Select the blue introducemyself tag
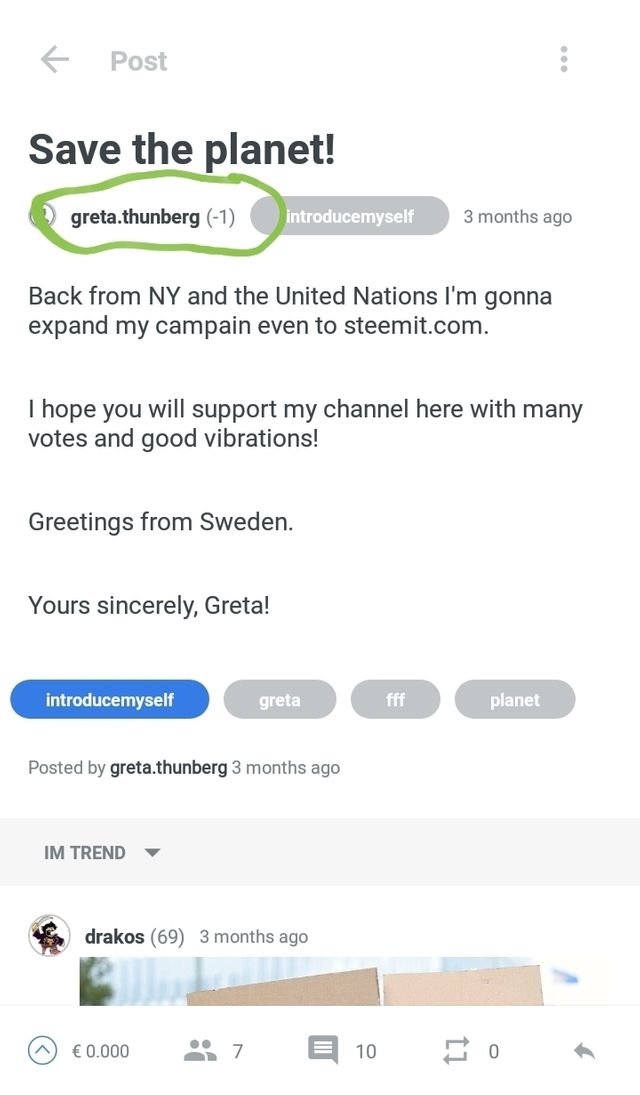This screenshot has width=640, height=1095. pyautogui.click(x=110, y=700)
